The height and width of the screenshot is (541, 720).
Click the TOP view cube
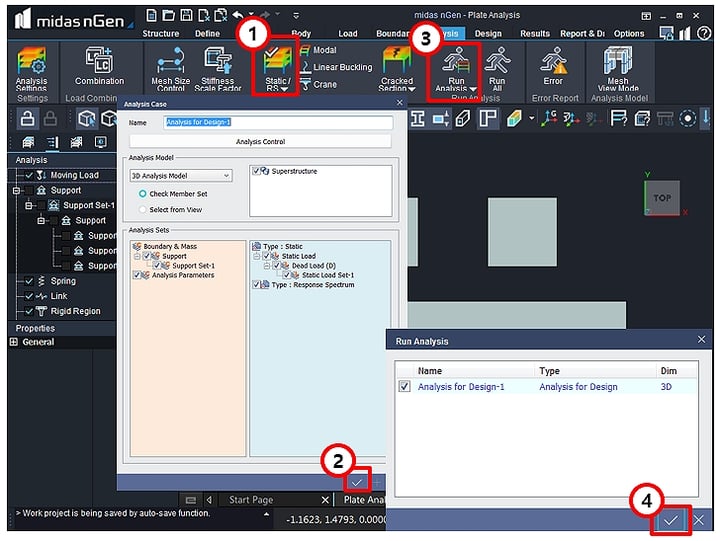click(662, 198)
